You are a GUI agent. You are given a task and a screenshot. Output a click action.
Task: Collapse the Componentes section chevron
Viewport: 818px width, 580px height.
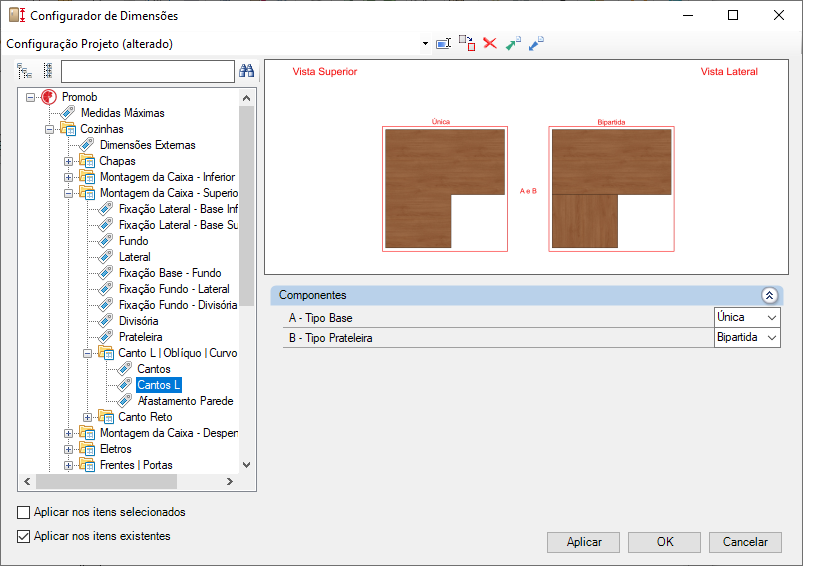tap(769, 295)
